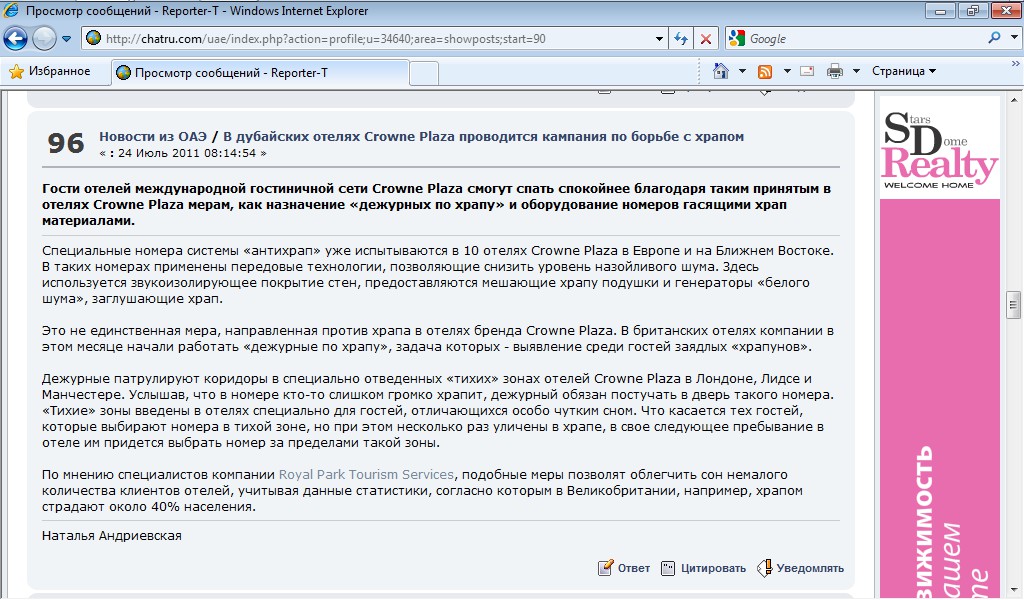This screenshot has width=1024, height=600.
Task: Go back with the browser Back arrow
Action: pyautogui.click(x=15, y=39)
